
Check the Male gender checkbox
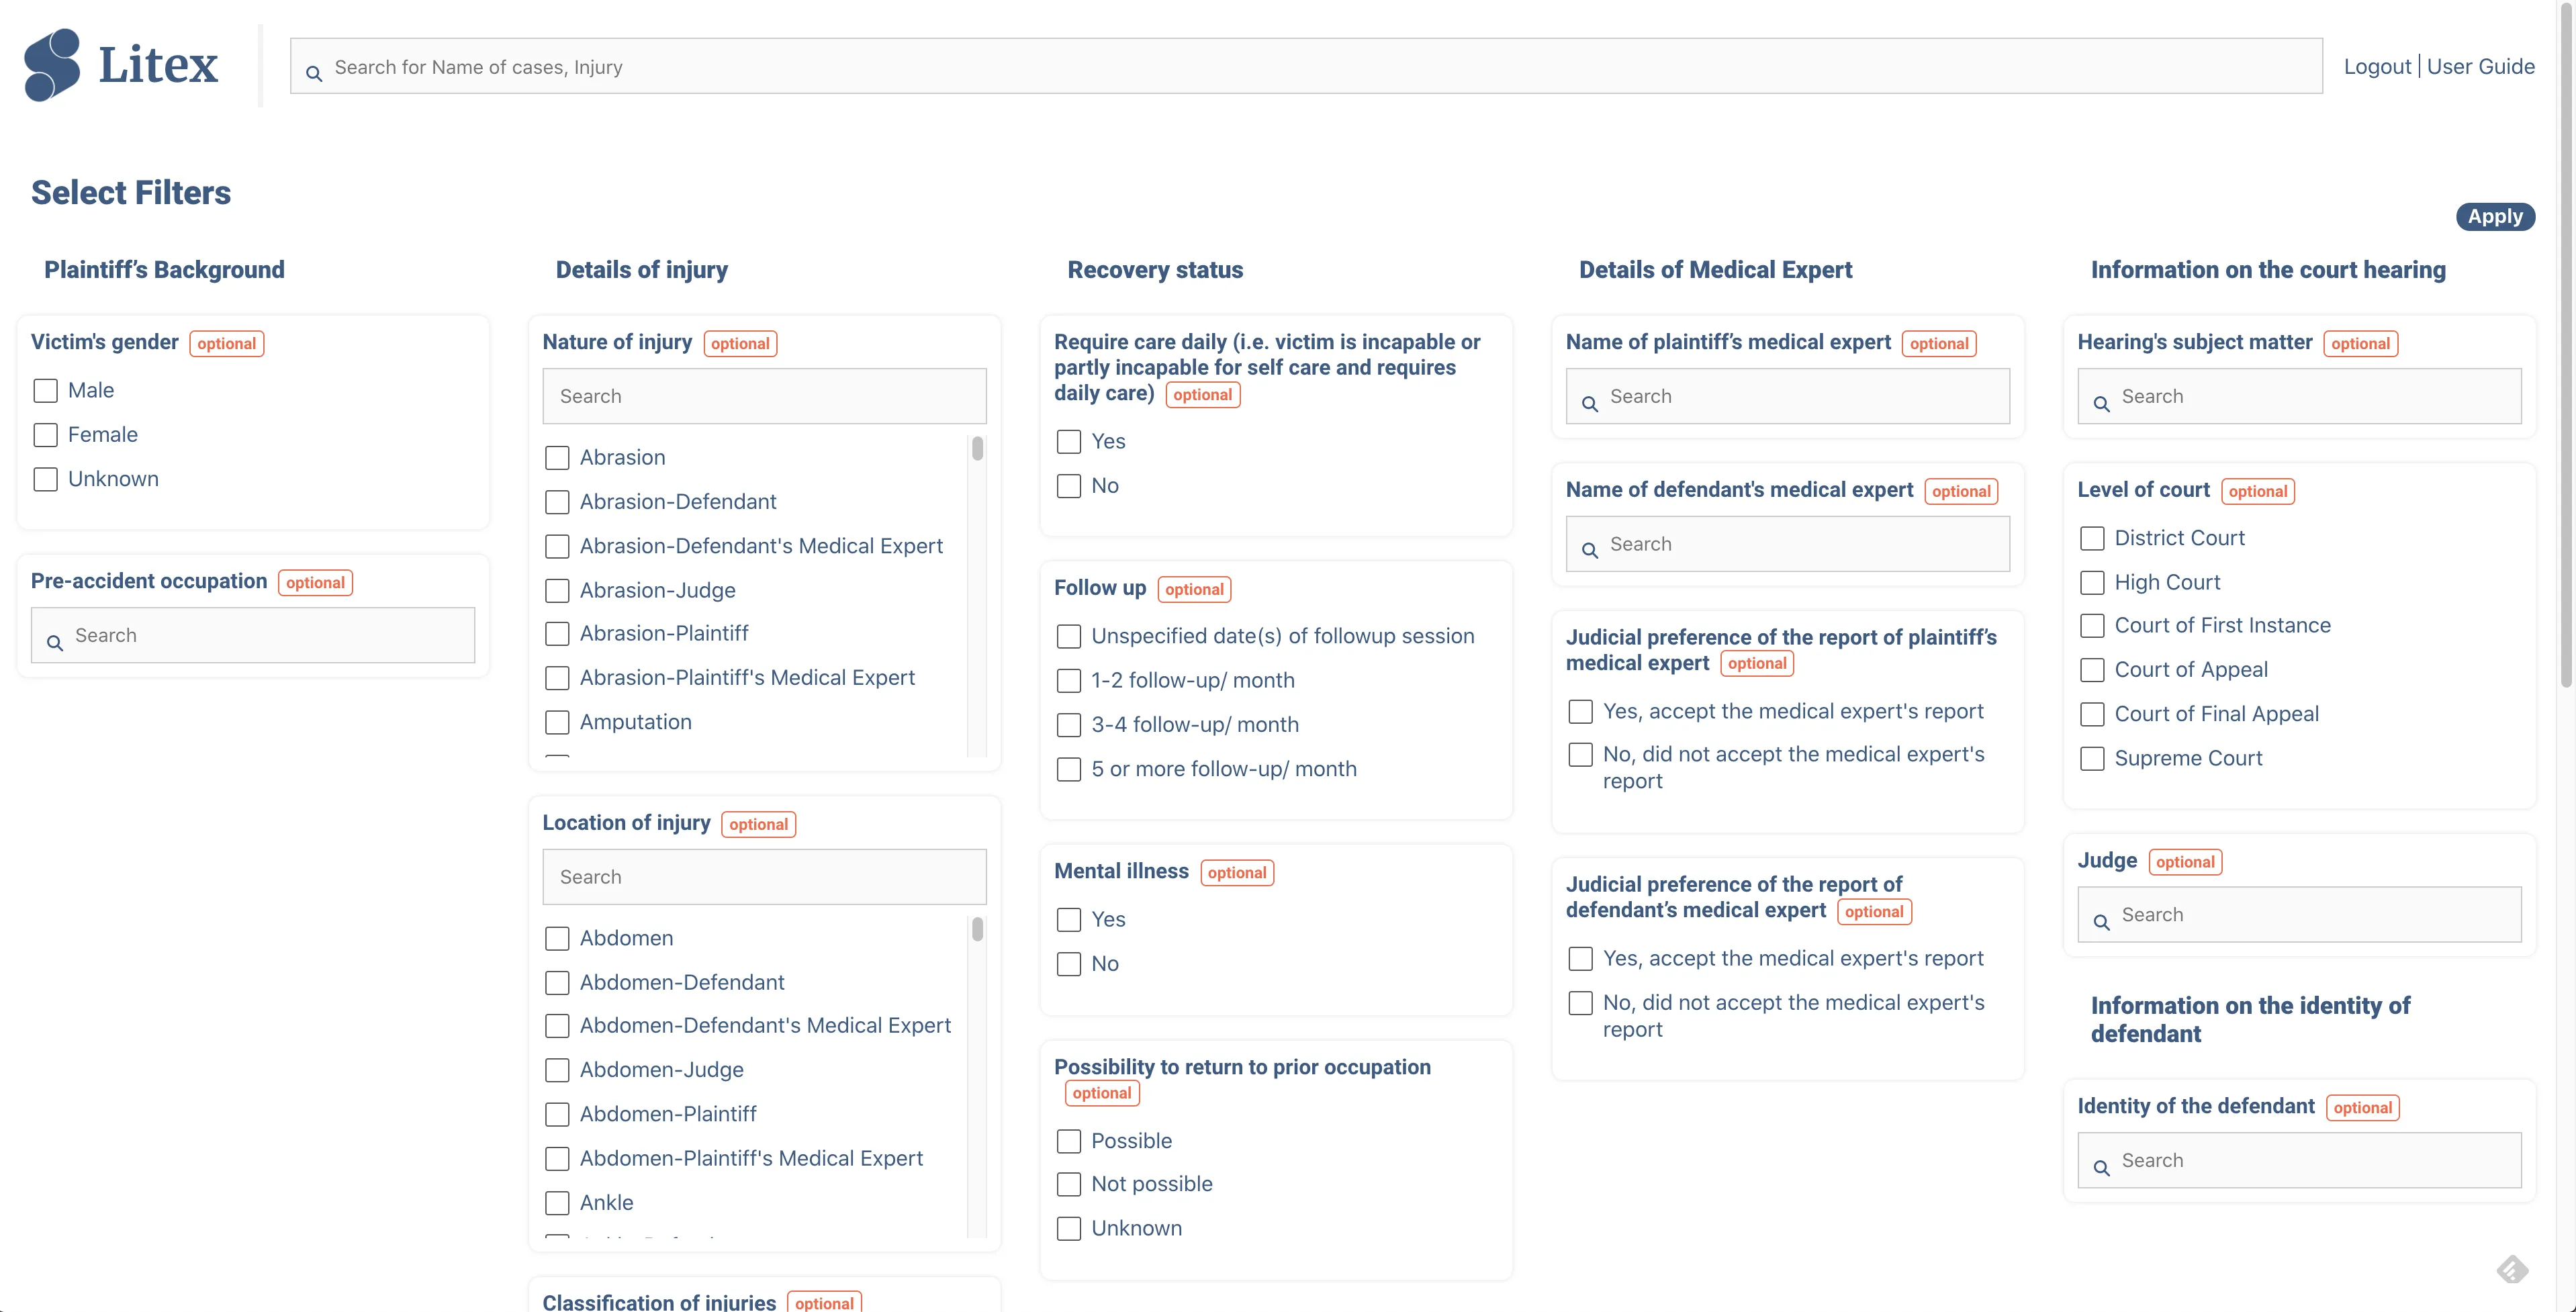(46, 390)
